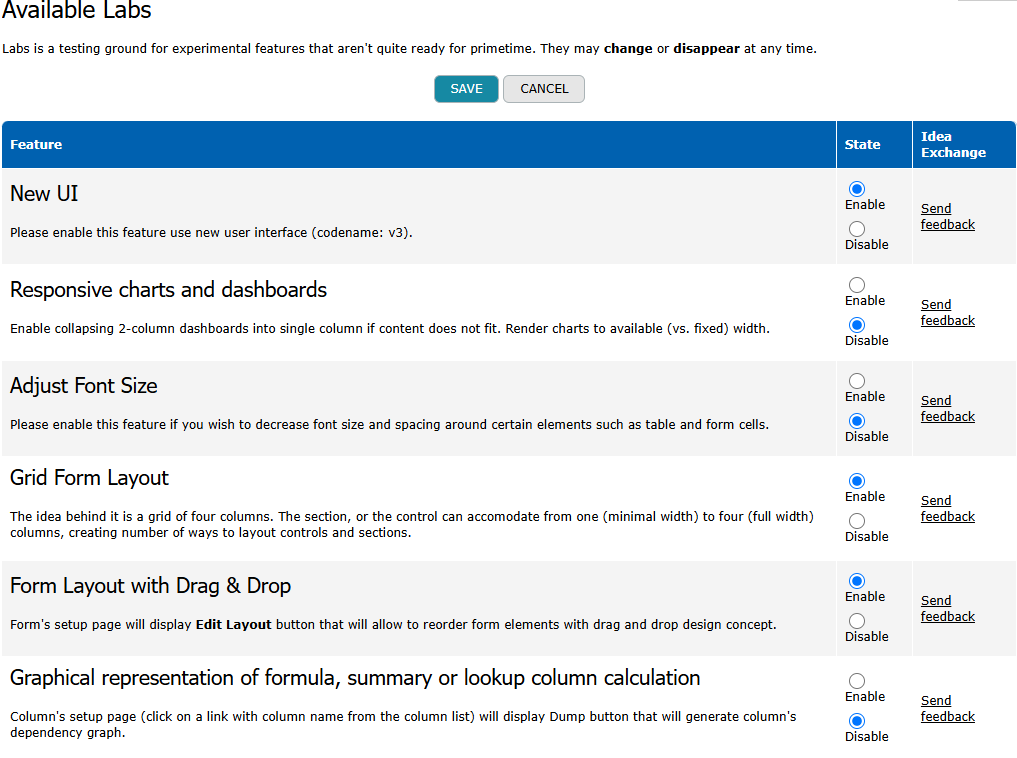This screenshot has width=1017, height=758.
Task: Send feedback for Graphical representation feature
Action: [x=948, y=708]
